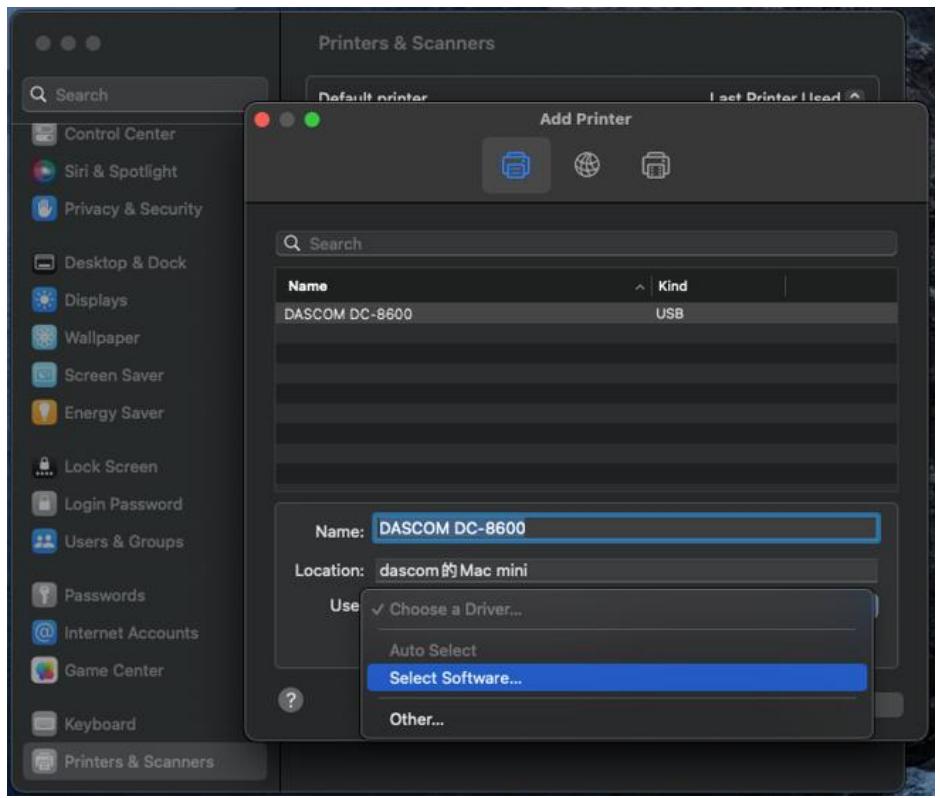Viewport: 940px width, 798px height.
Task: Click the Lock Screen padlock icon
Action: pos(44,466)
